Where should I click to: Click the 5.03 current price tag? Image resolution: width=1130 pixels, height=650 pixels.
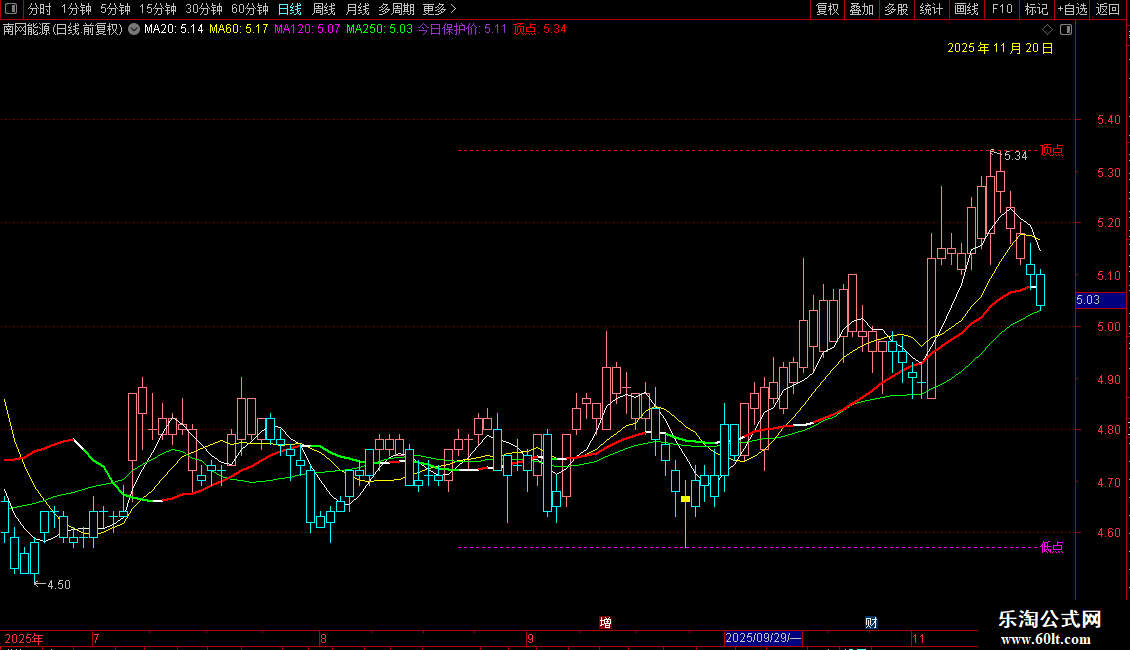pos(1100,300)
